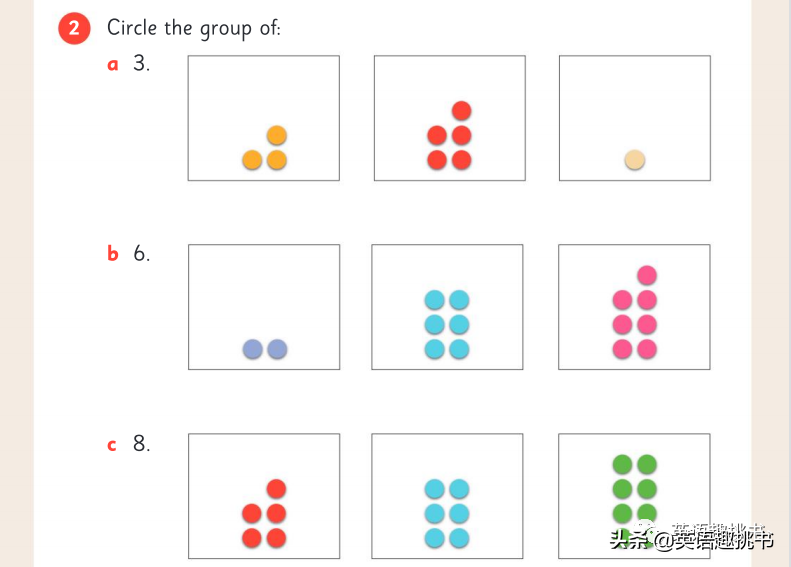Image resolution: width=791 pixels, height=567 pixels.
Task: Click the single beige dot
Action: (x=635, y=160)
